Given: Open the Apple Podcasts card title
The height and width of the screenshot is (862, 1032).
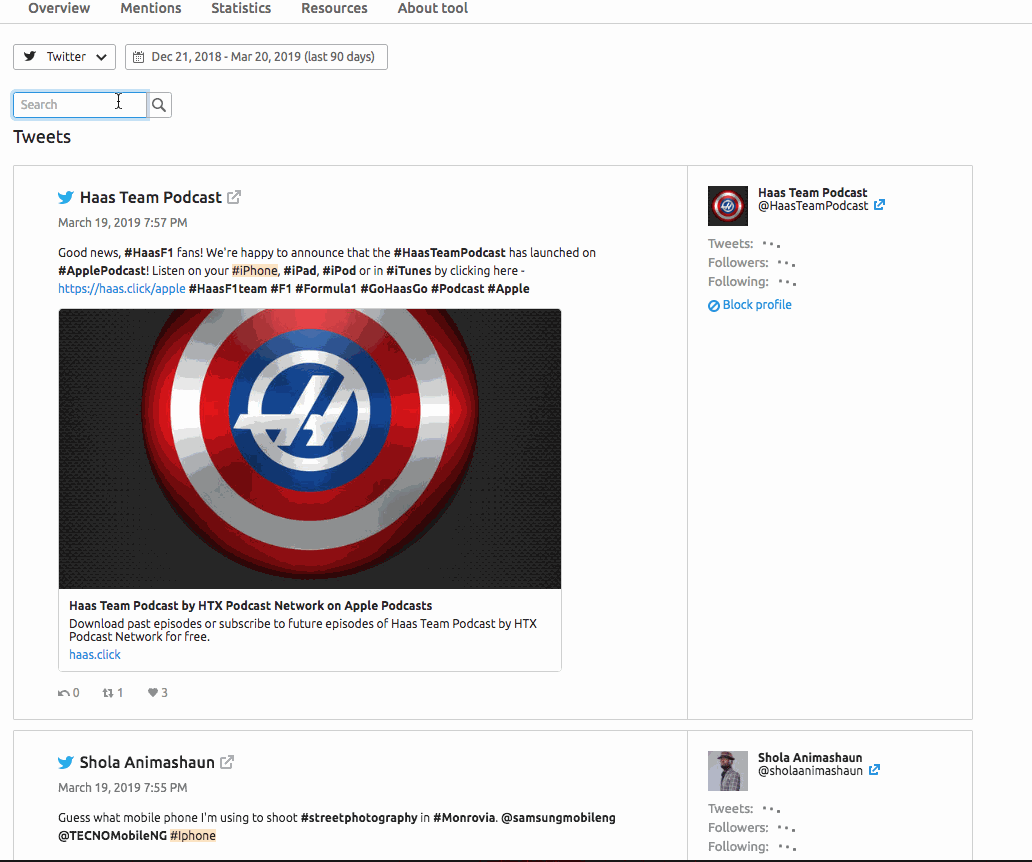Looking at the screenshot, I should click(251, 605).
